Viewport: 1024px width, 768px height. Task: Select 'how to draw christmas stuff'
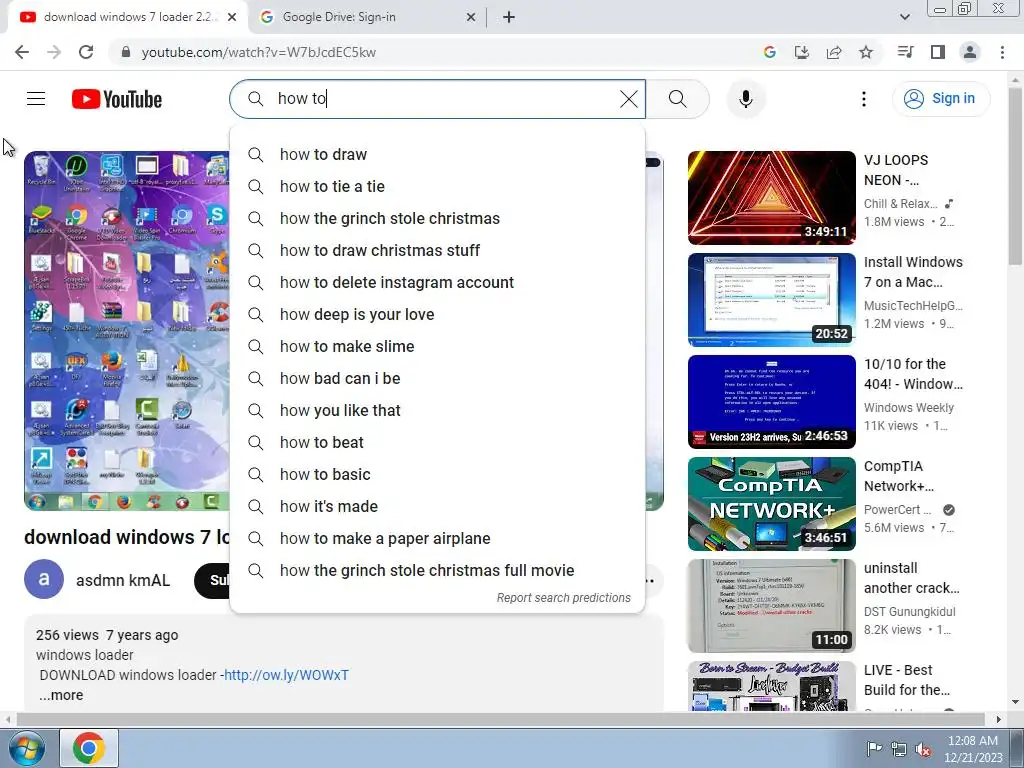pyautogui.click(x=438, y=250)
